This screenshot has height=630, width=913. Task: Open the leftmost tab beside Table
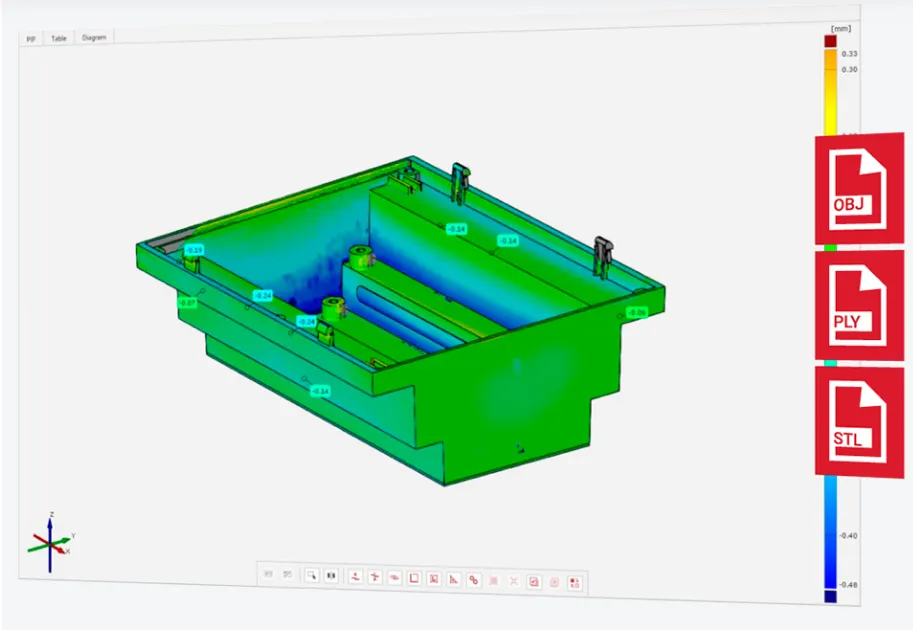pyautogui.click(x=31, y=39)
